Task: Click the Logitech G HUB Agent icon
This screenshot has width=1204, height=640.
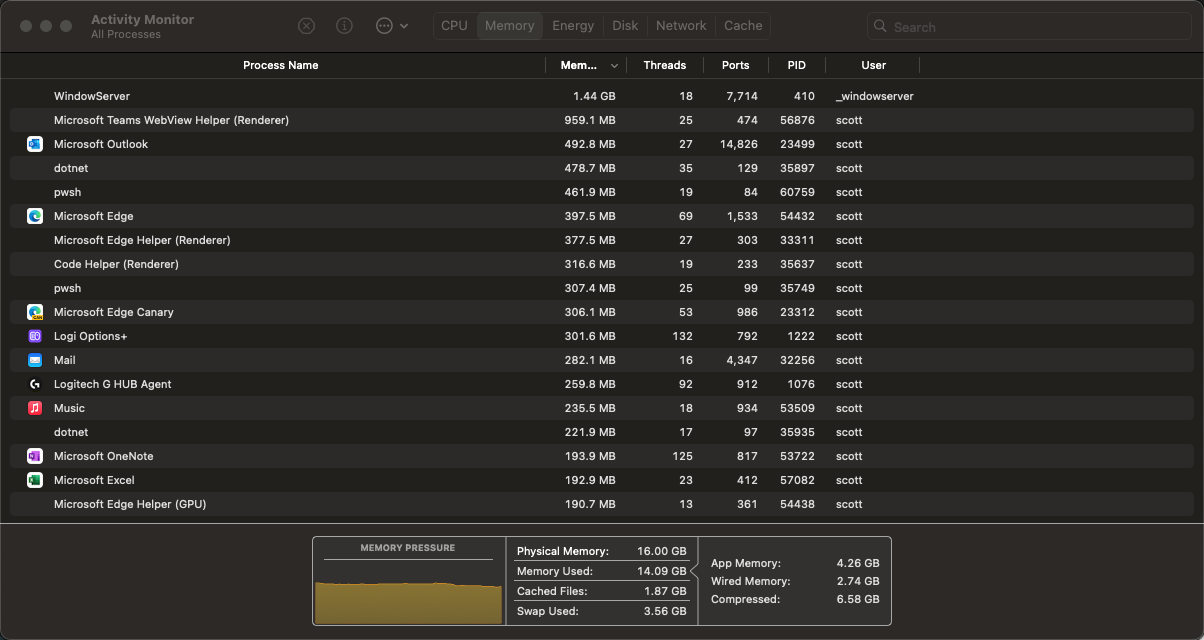Action: point(35,384)
